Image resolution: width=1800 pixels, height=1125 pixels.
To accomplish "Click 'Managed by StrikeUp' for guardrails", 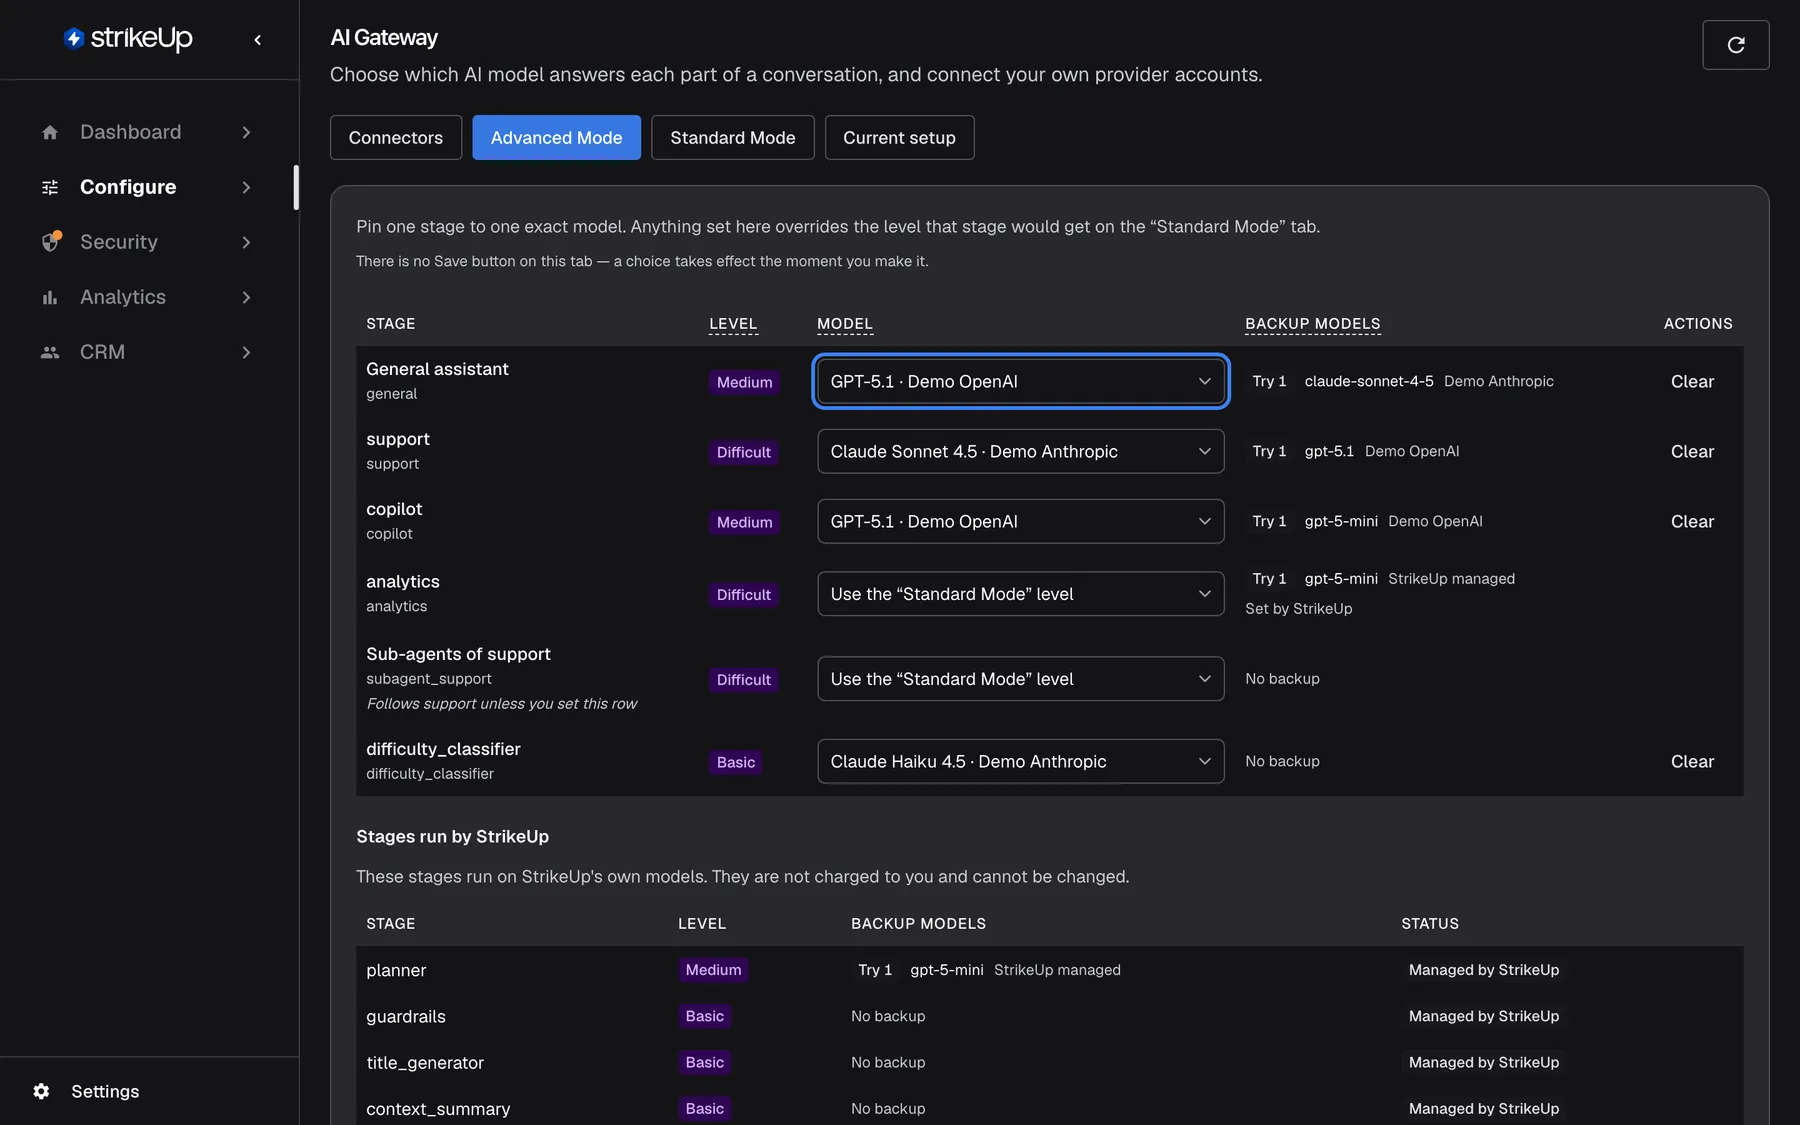I will pos(1484,1016).
